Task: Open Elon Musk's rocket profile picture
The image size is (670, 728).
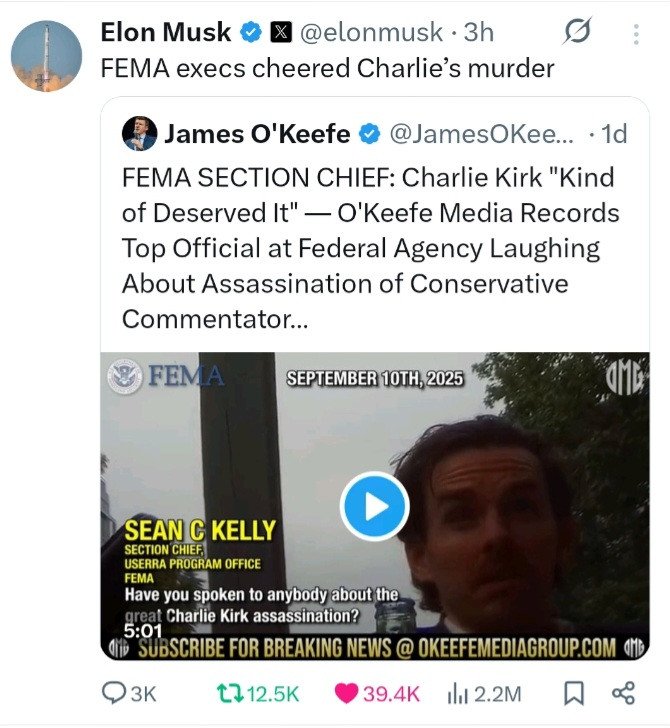Action: (47, 55)
